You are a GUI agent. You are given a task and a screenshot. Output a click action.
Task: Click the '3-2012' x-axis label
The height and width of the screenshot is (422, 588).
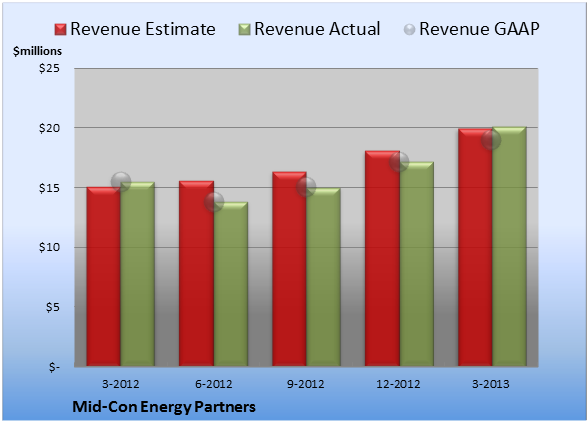tap(121, 384)
